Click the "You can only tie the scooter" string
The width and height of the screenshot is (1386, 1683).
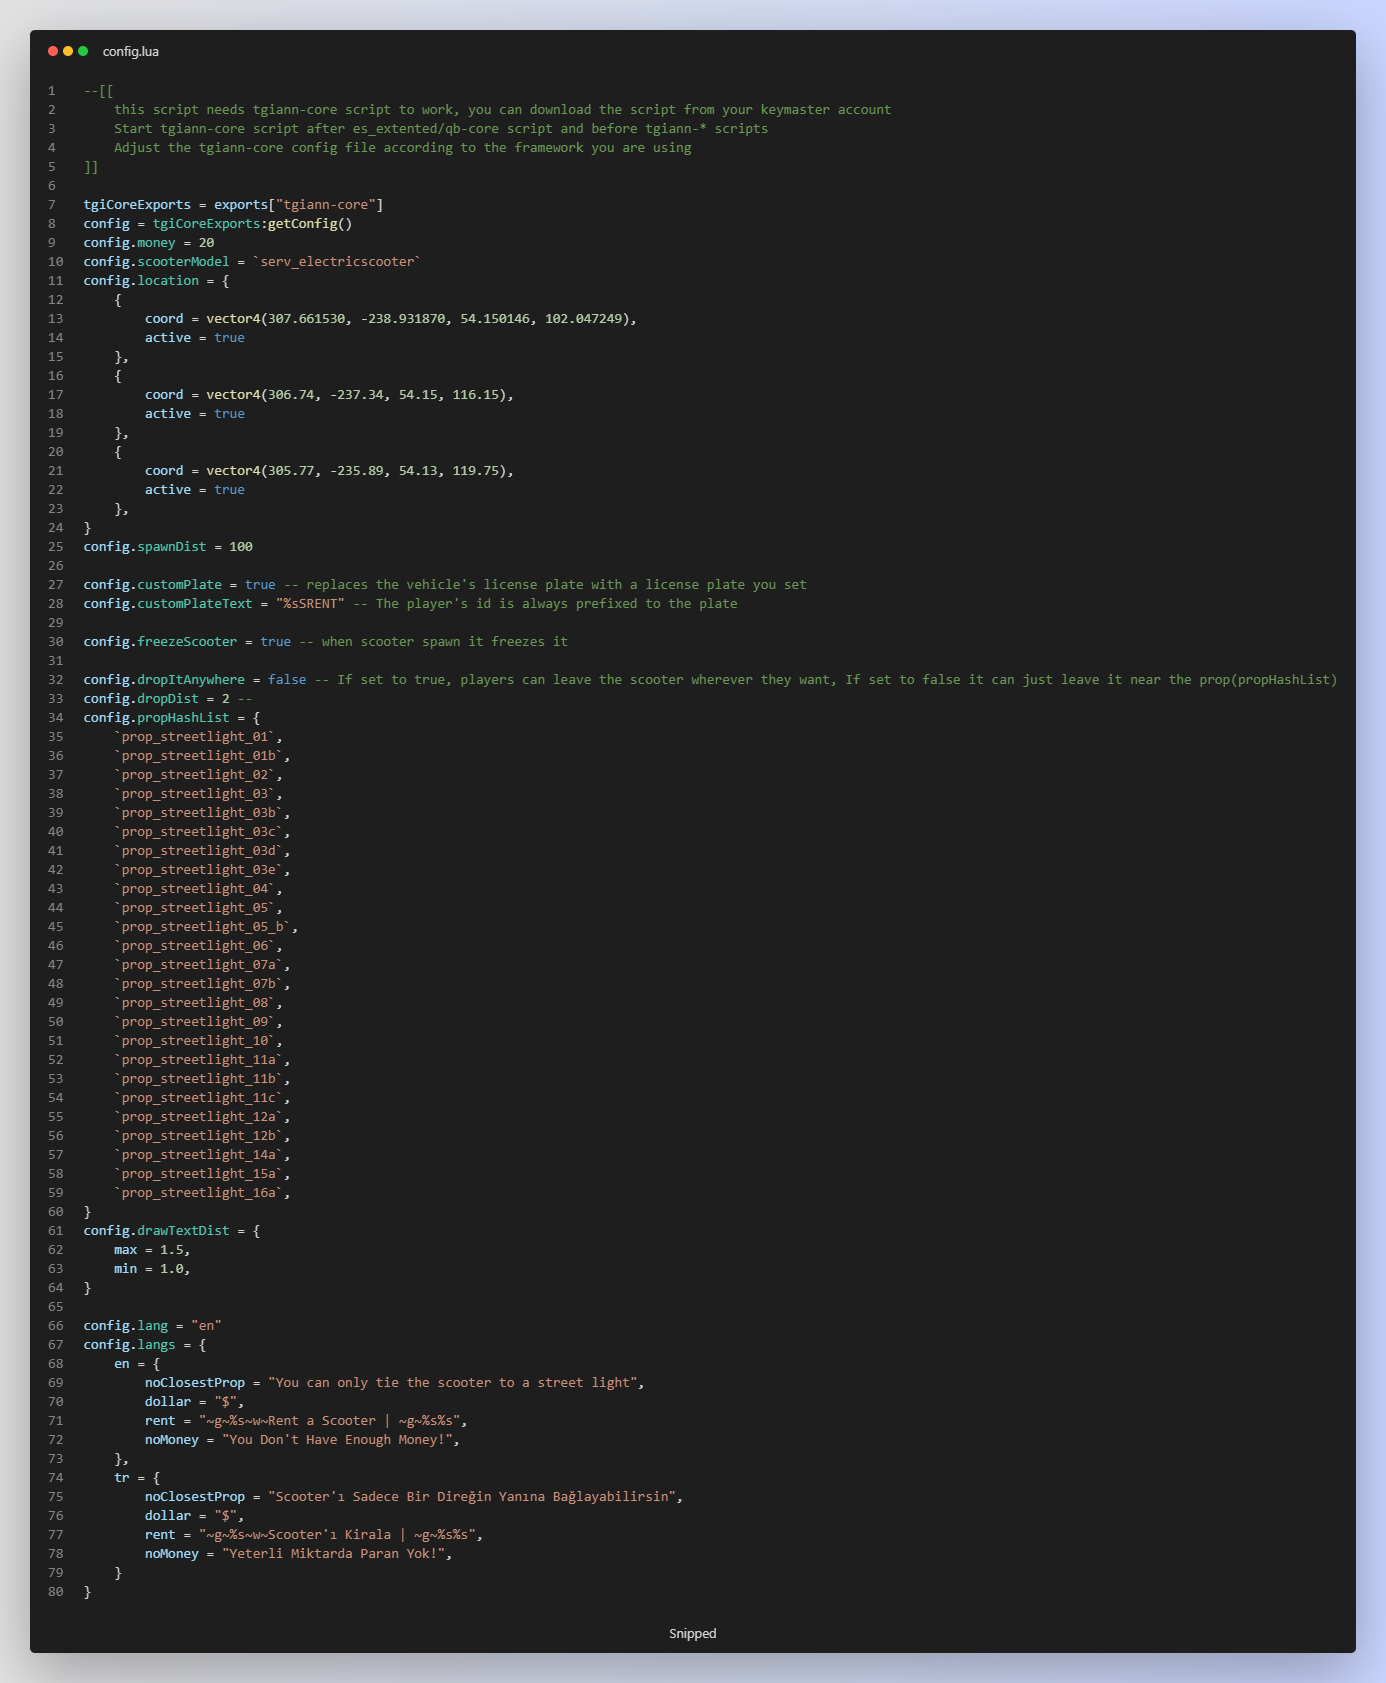point(452,1383)
